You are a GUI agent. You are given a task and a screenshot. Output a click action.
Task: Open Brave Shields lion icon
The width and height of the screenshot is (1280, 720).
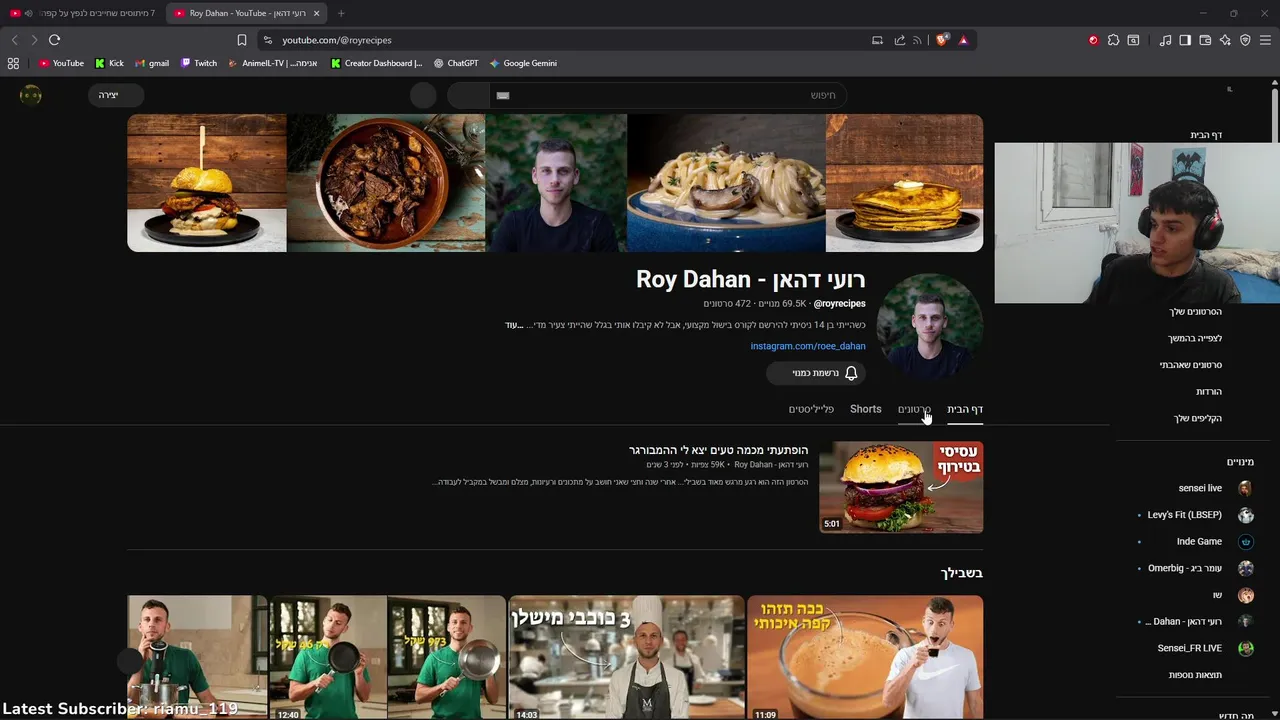coord(941,40)
